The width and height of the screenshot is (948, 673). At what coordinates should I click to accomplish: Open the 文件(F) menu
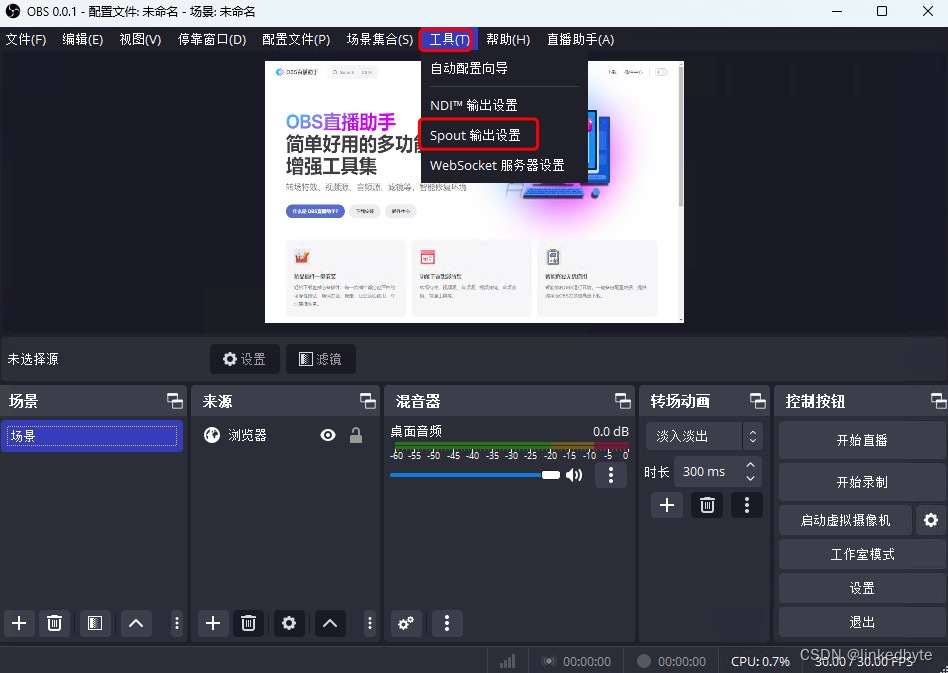pos(26,40)
